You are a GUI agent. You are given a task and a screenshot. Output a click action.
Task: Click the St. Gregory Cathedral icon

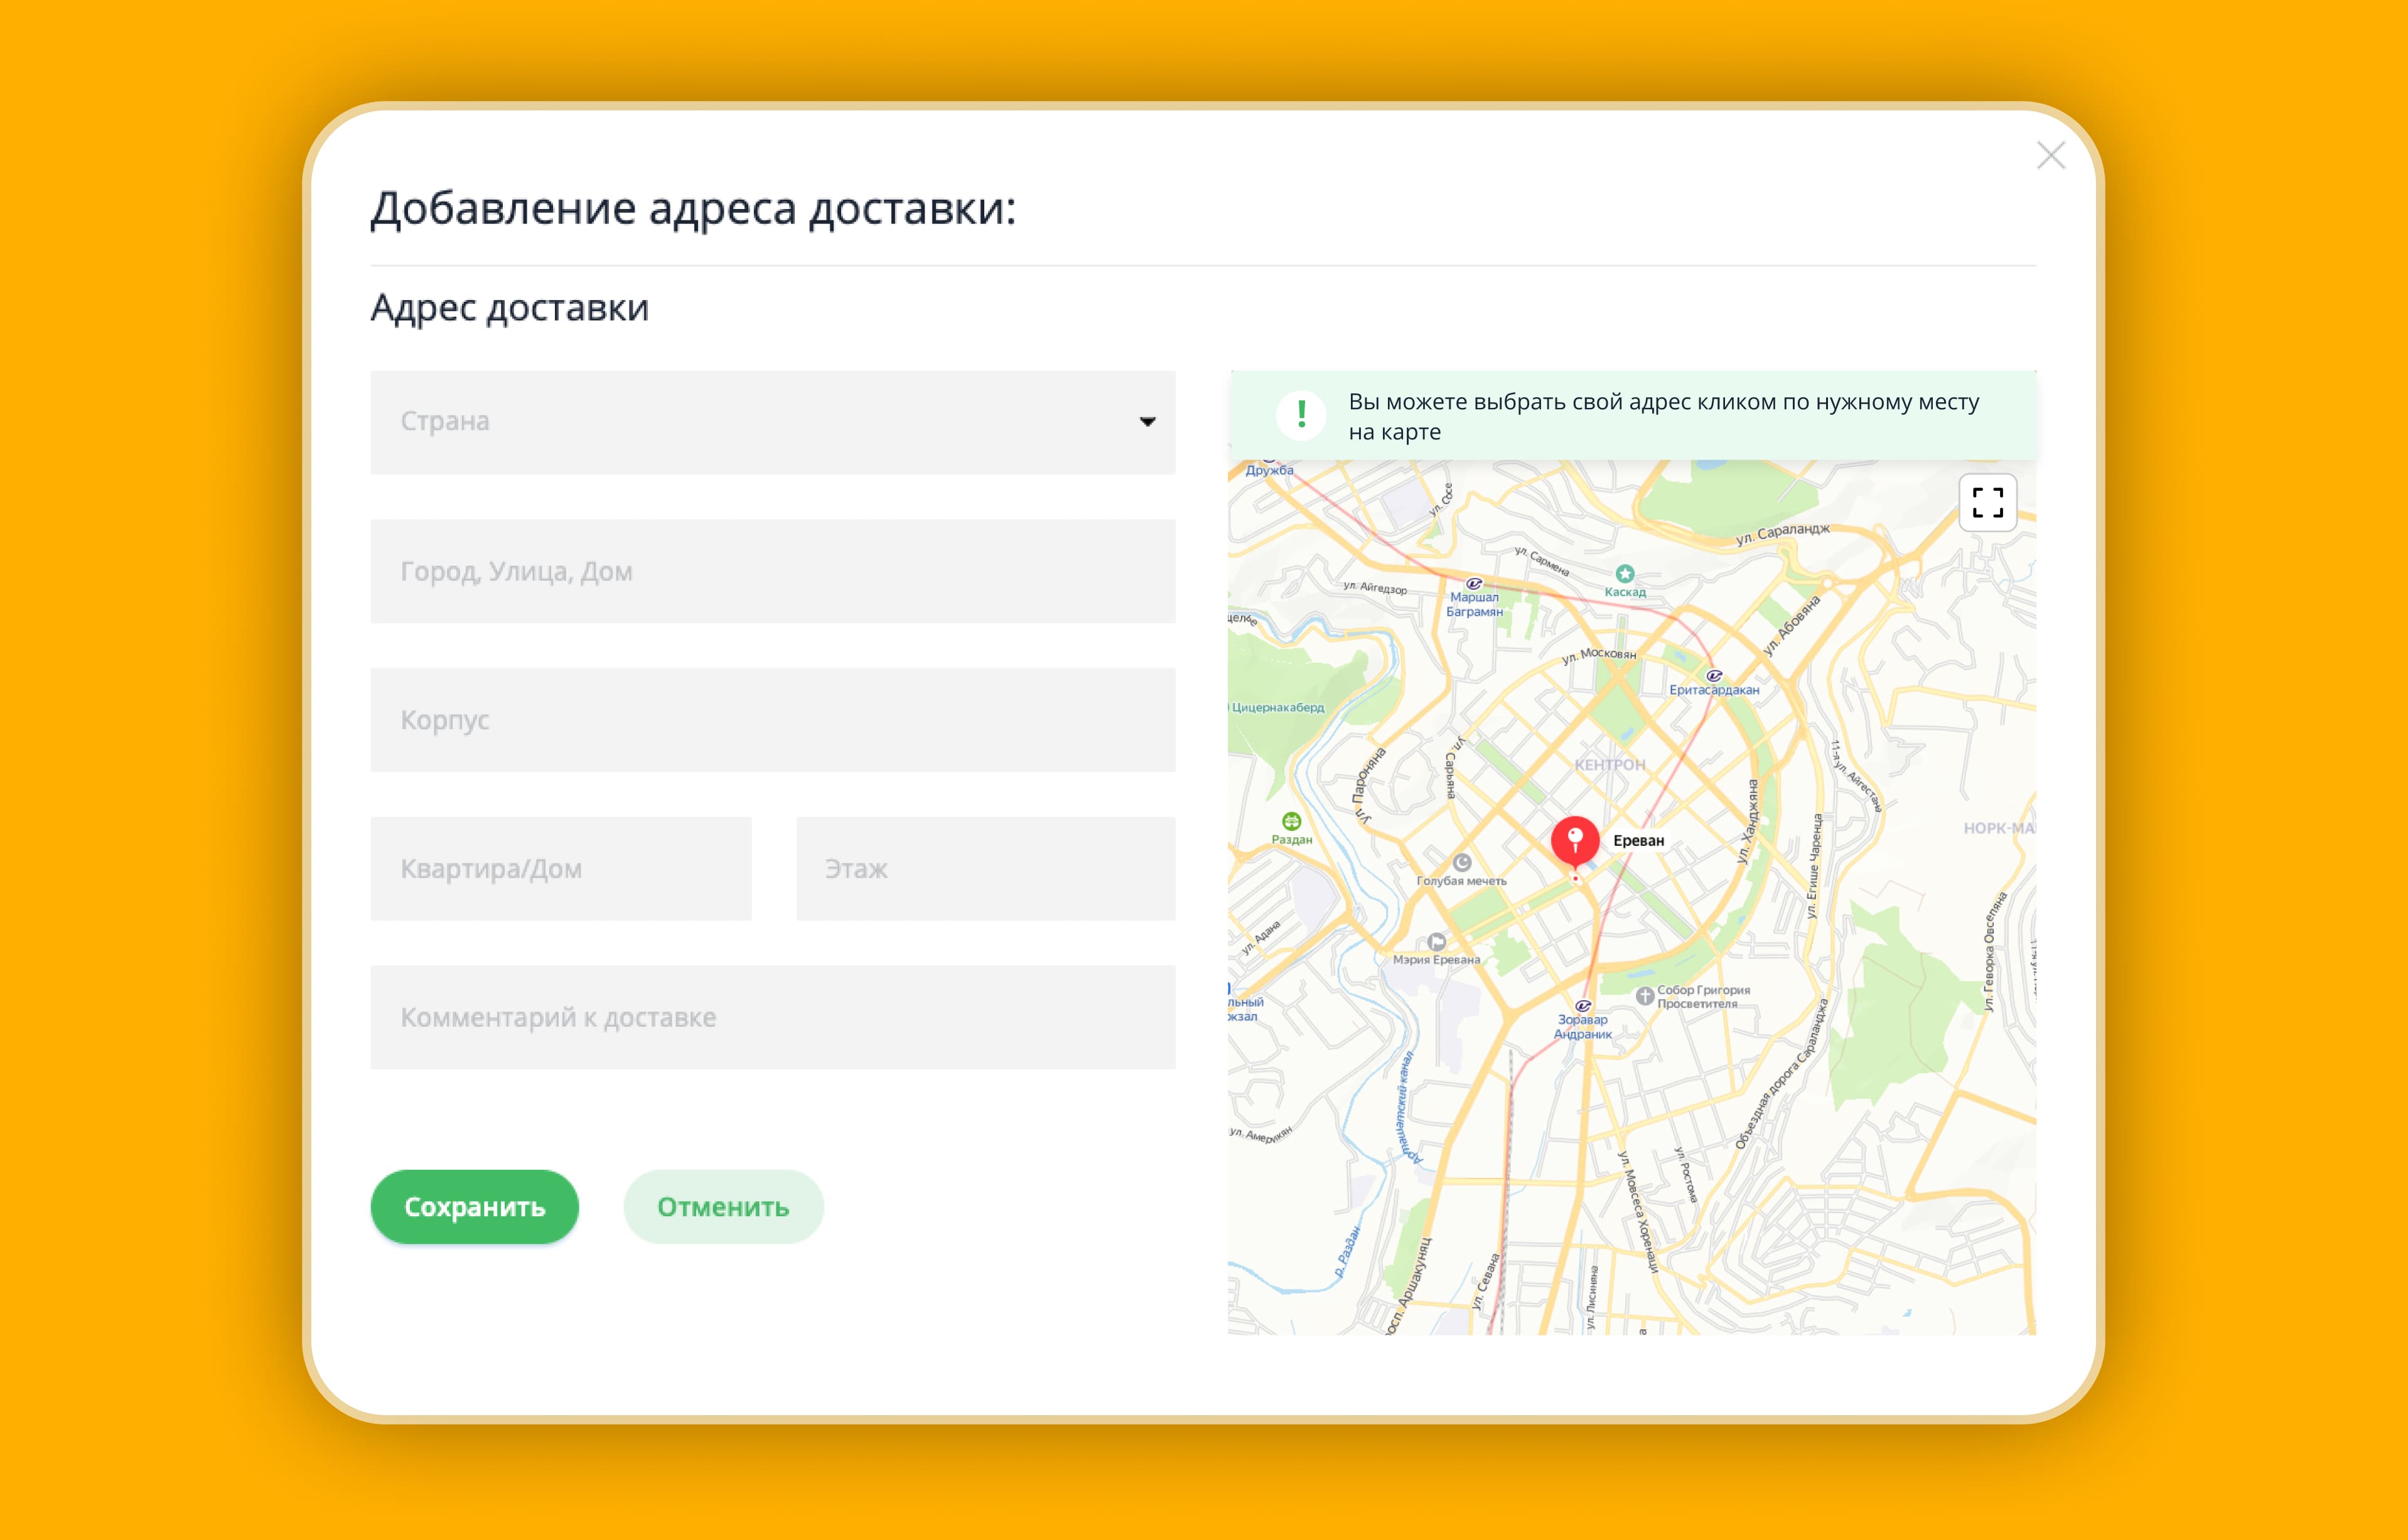point(1644,995)
